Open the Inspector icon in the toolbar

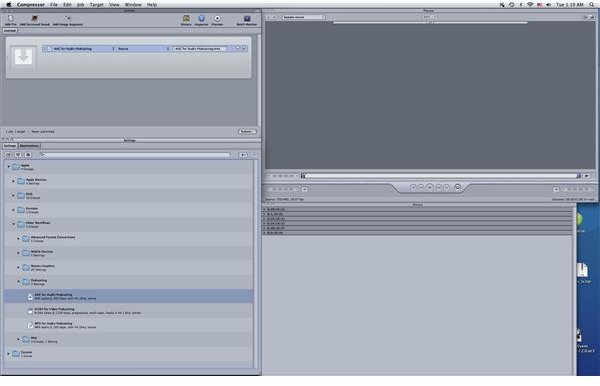201,19
